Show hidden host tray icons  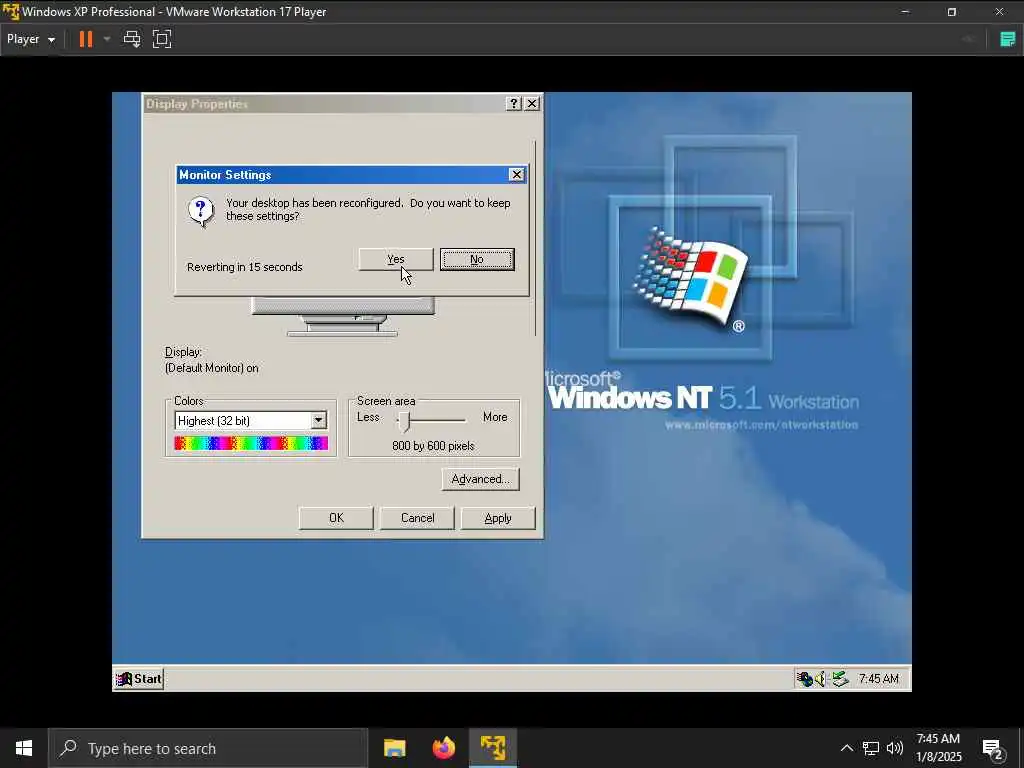(x=846, y=748)
